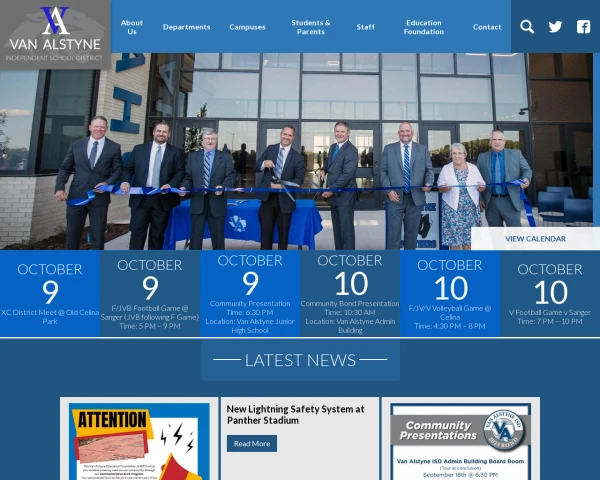This screenshot has height=480, width=600.
Task: Open the Education Foundation menu
Action: (x=424, y=27)
